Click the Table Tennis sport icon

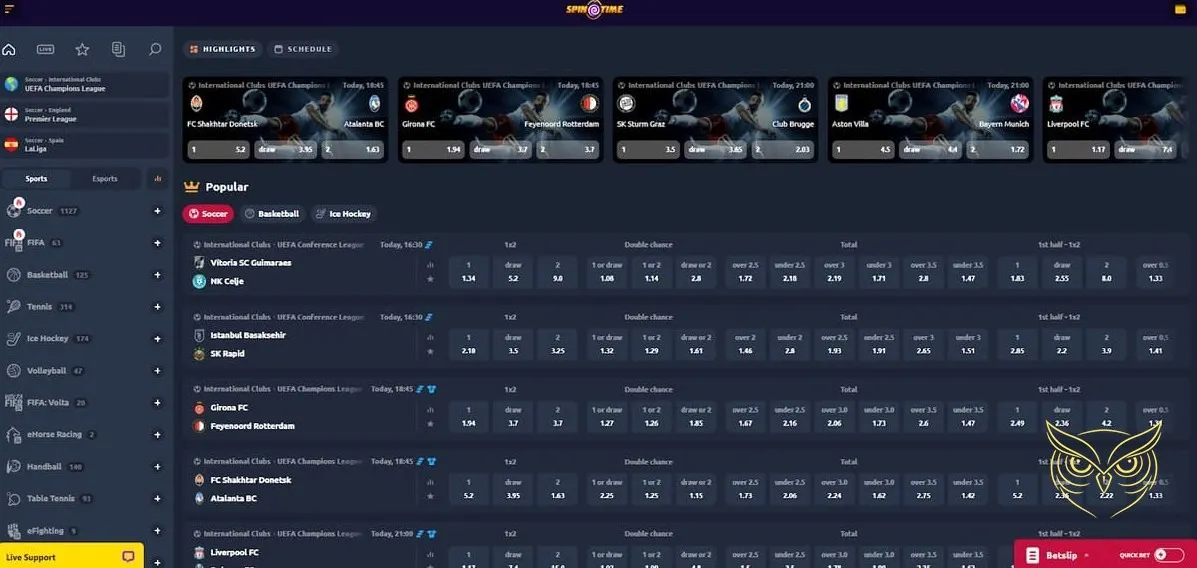pos(14,499)
